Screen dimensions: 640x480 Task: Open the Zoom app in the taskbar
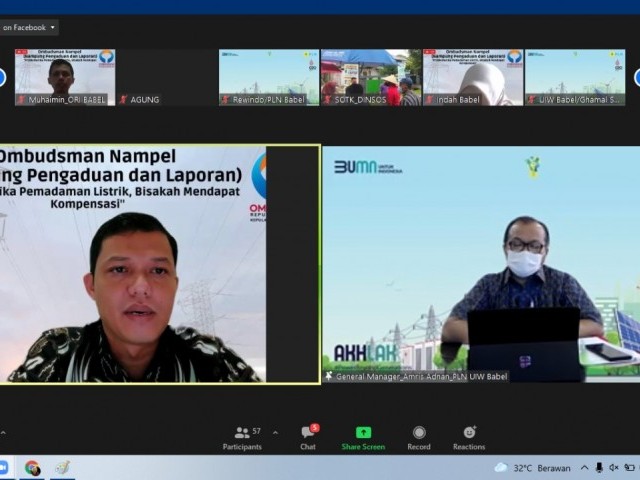(4, 468)
